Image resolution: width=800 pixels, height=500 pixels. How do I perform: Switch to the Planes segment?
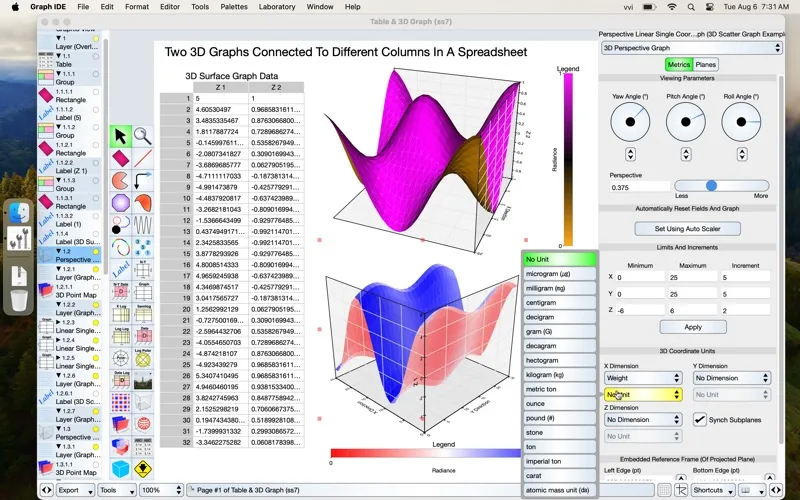(x=706, y=65)
